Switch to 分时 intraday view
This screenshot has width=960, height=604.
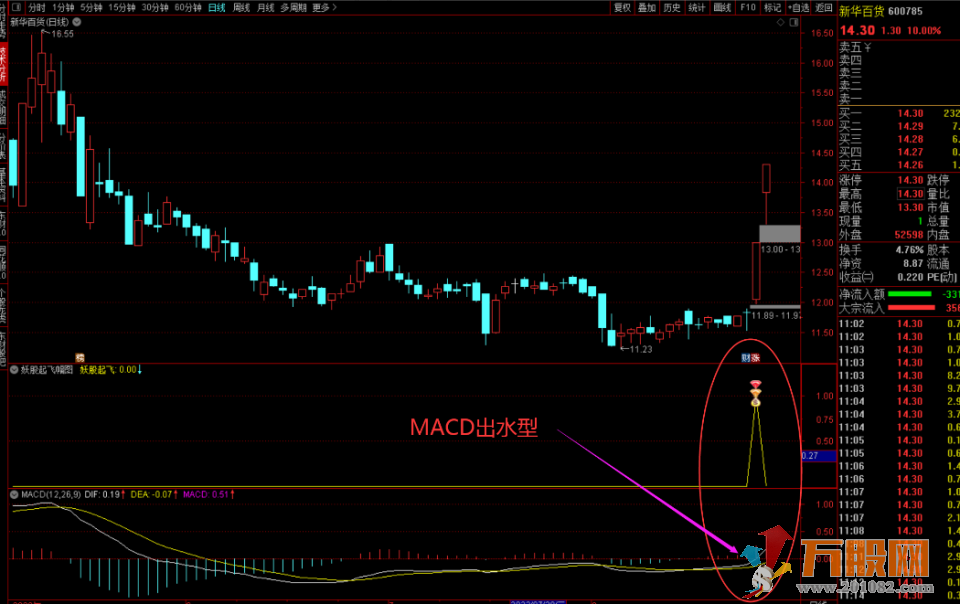click(x=37, y=7)
